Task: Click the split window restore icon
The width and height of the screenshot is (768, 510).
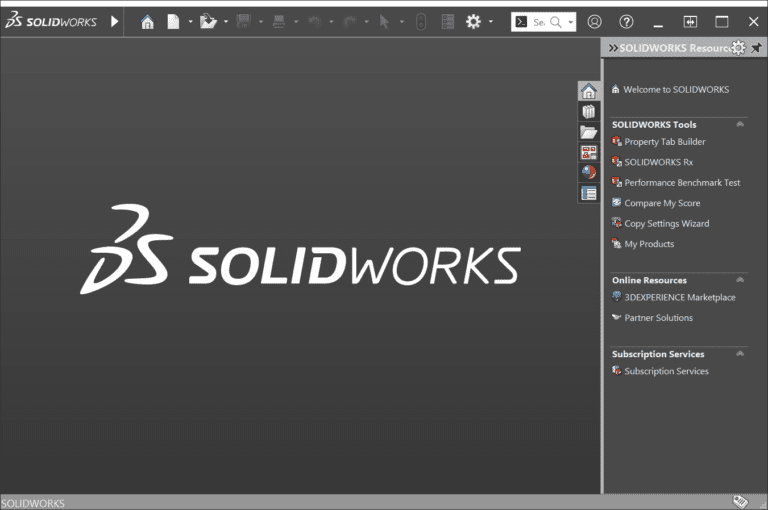Action: coord(690,22)
